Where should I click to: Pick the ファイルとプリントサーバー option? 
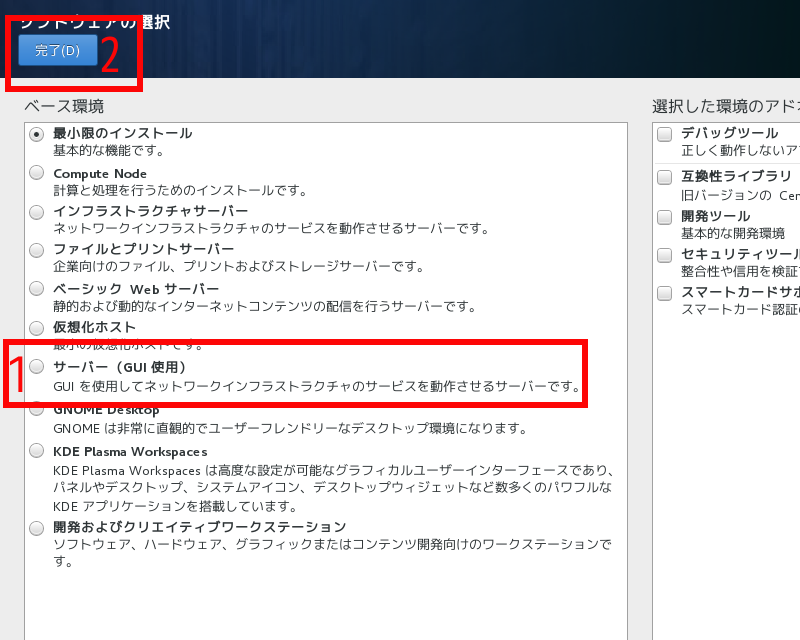(x=37, y=250)
